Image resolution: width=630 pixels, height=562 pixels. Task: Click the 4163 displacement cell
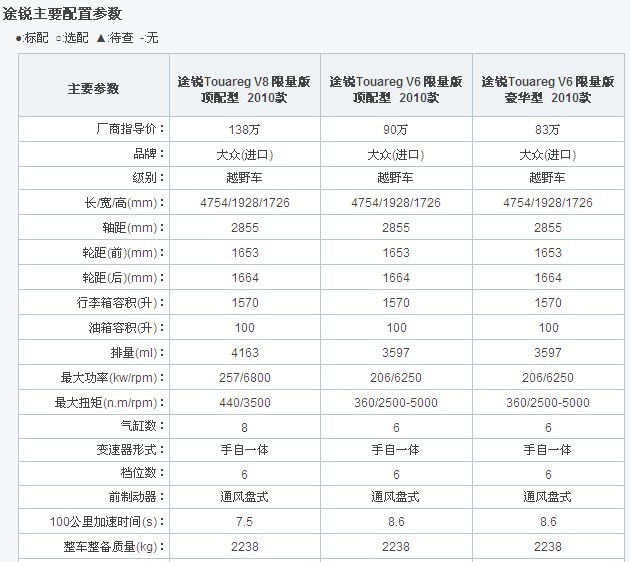[x=245, y=353]
